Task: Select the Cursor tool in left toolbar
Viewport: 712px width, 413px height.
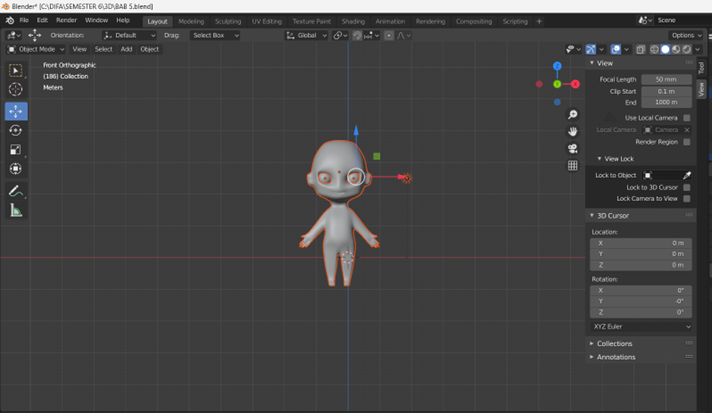Action: 15,89
